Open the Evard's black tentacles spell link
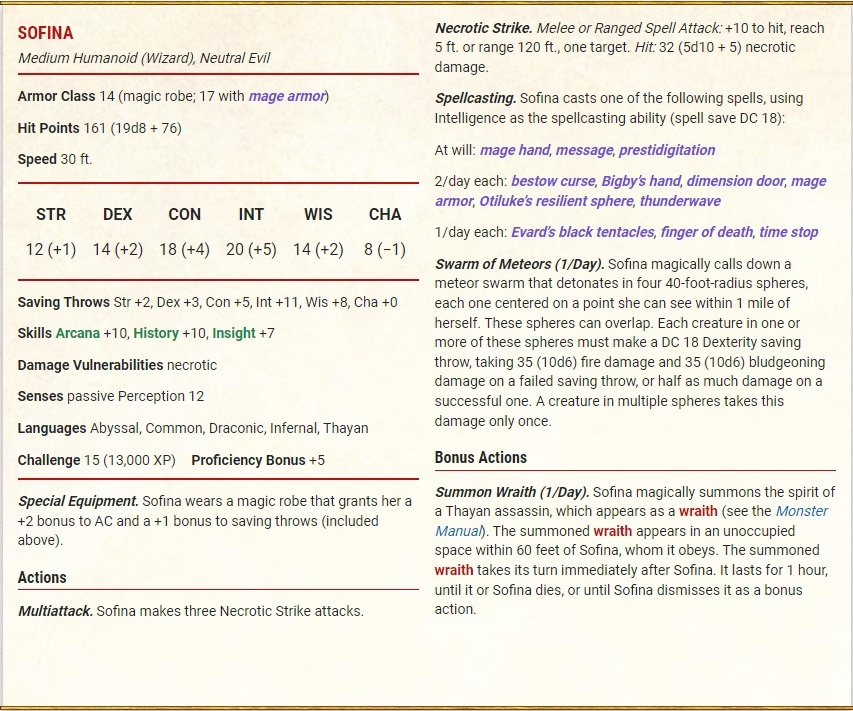853x711 pixels. tap(583, 232)
